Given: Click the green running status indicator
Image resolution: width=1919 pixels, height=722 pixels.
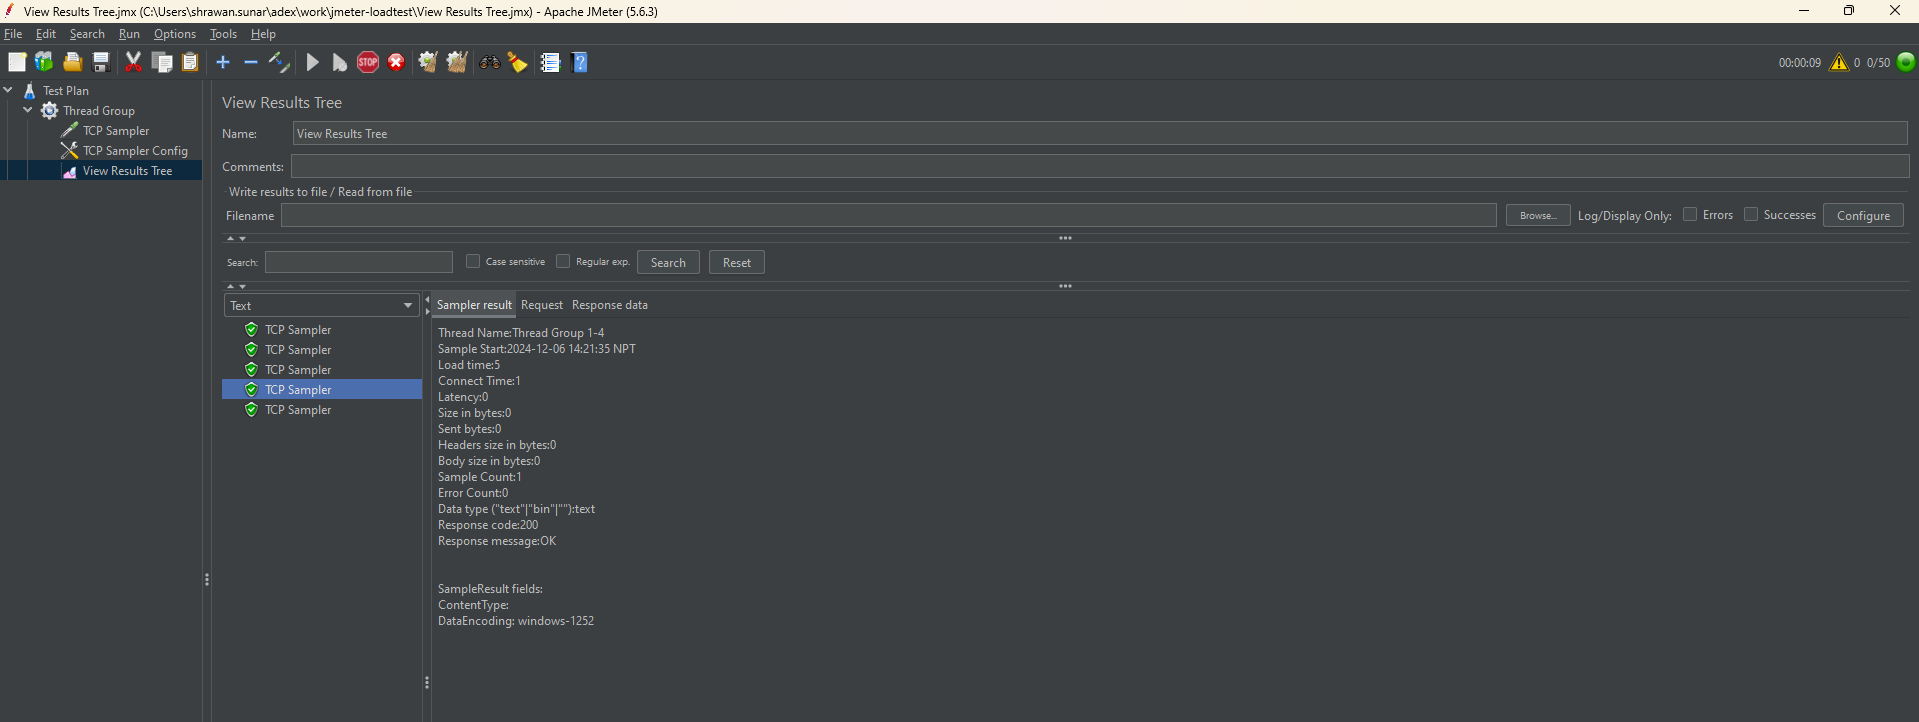Looking at the screenshot, I should 1906,62.
